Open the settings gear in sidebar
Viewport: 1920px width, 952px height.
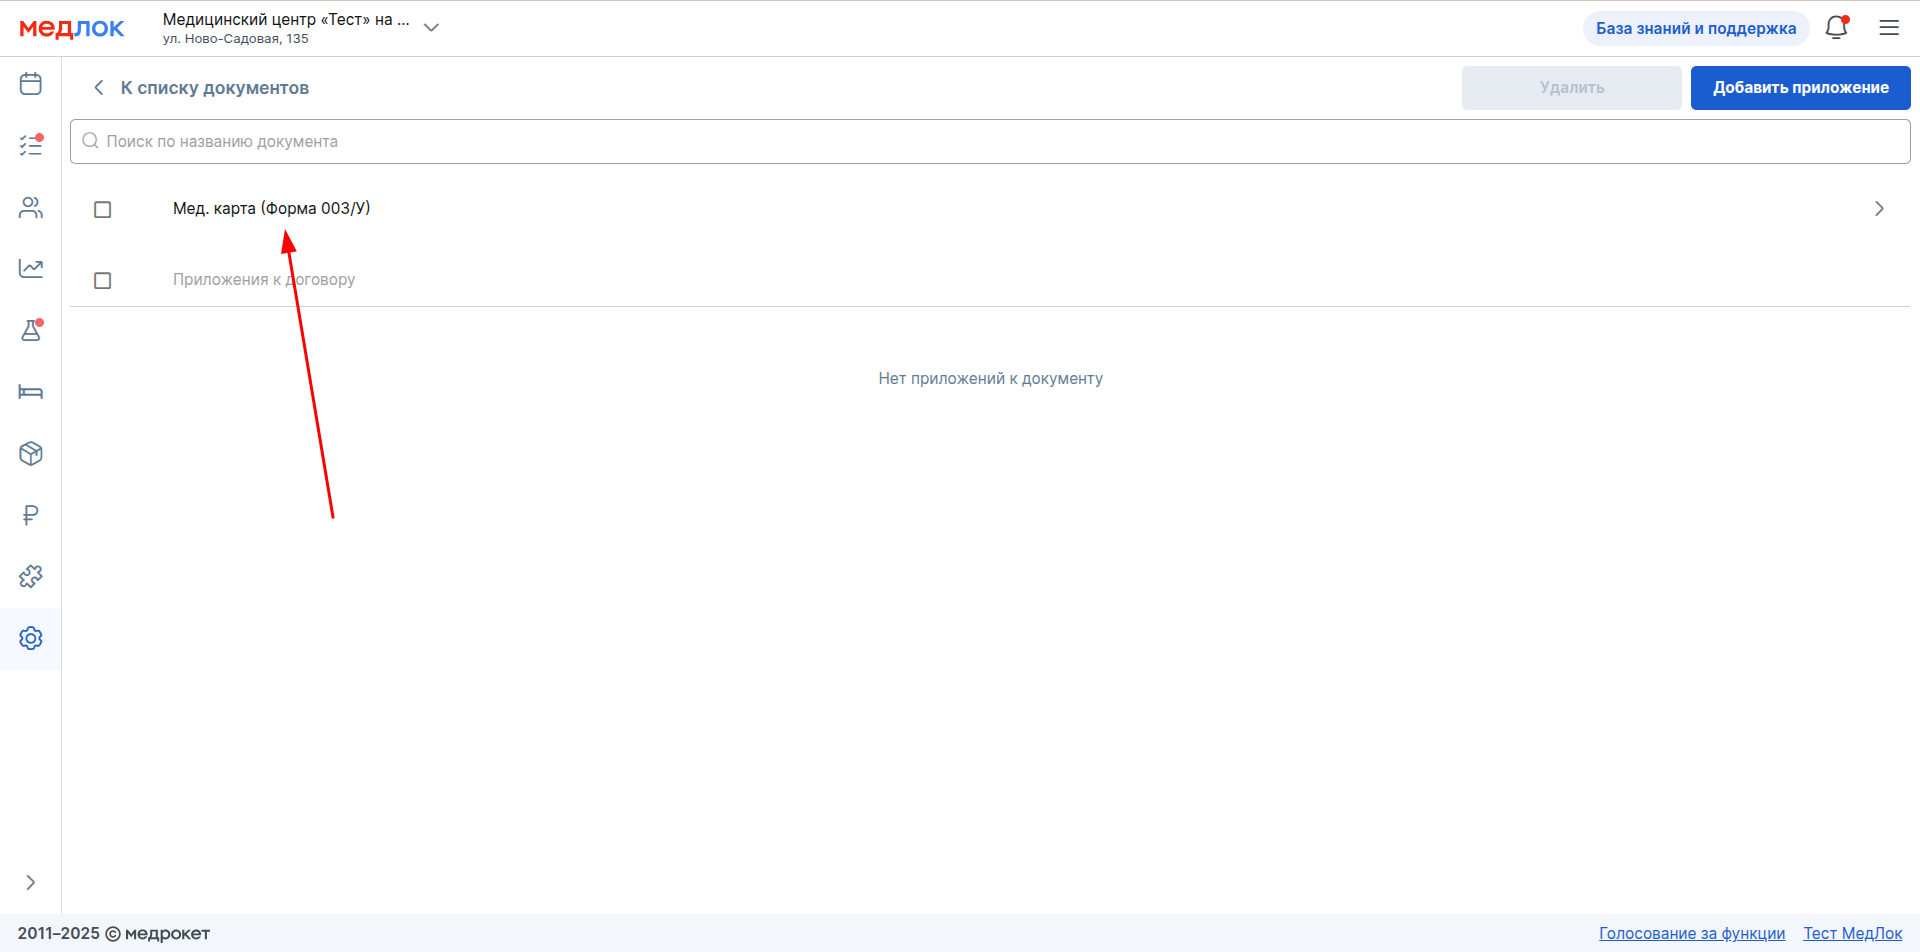click(31, 638)
